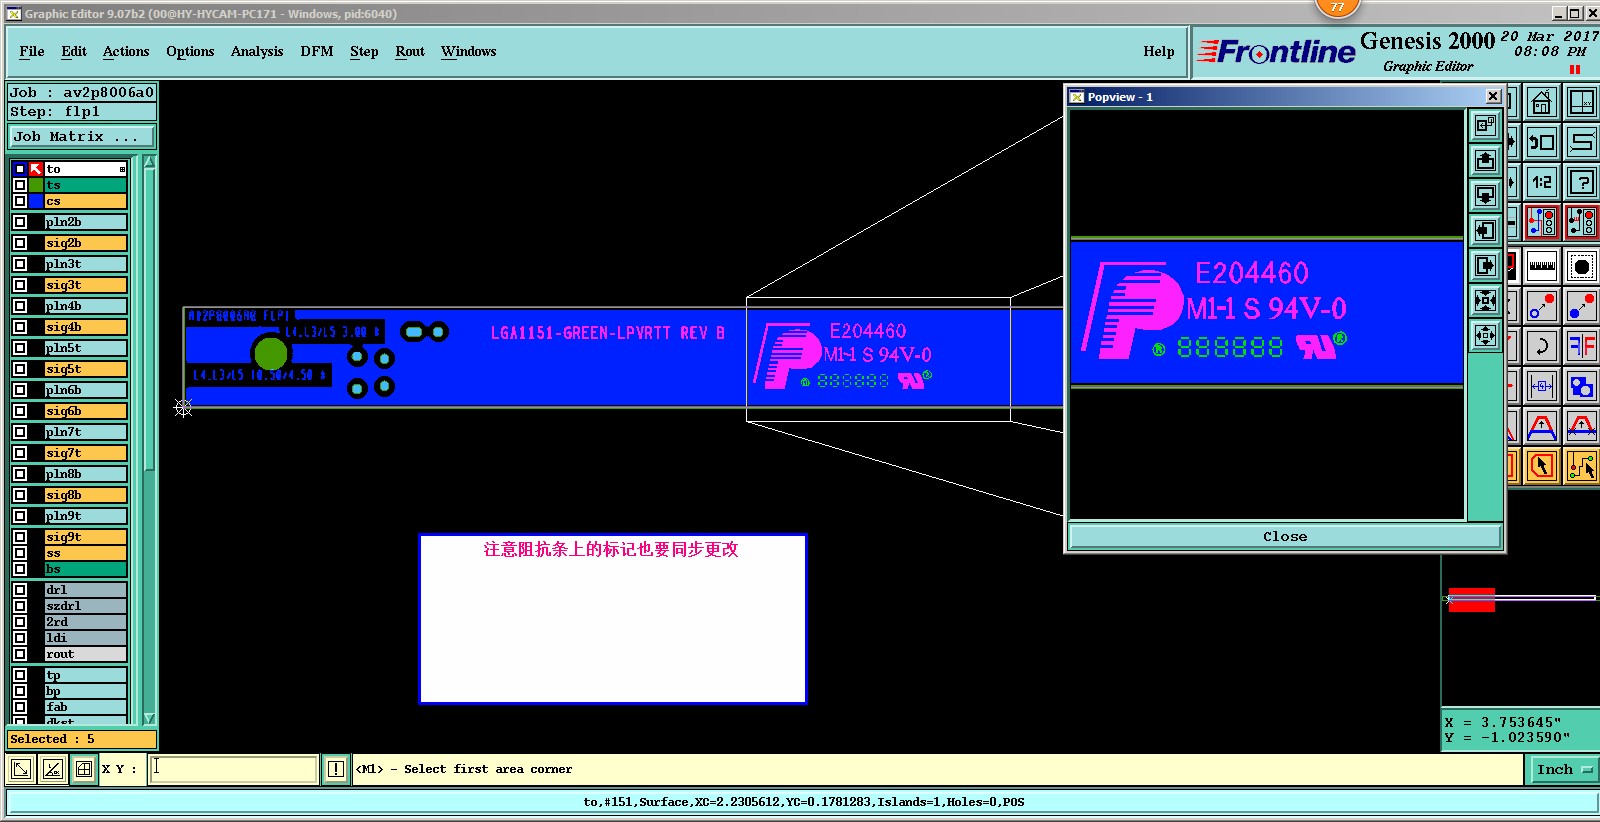Click the left red-bordered traffic light icon
The height and width of the screenshot is (822, 1600).
[x=1541, y=223]
